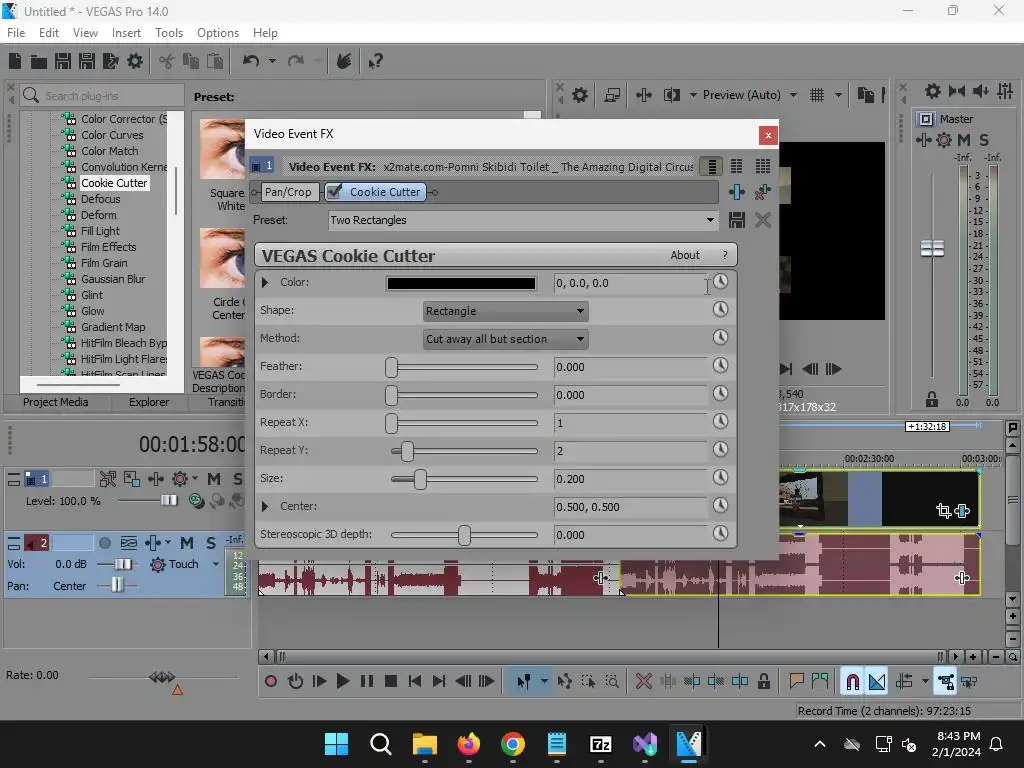Viewport: 1024px width, 768px height.
Task: Expand the Center parameter triangle
Action: pos(265,506)
